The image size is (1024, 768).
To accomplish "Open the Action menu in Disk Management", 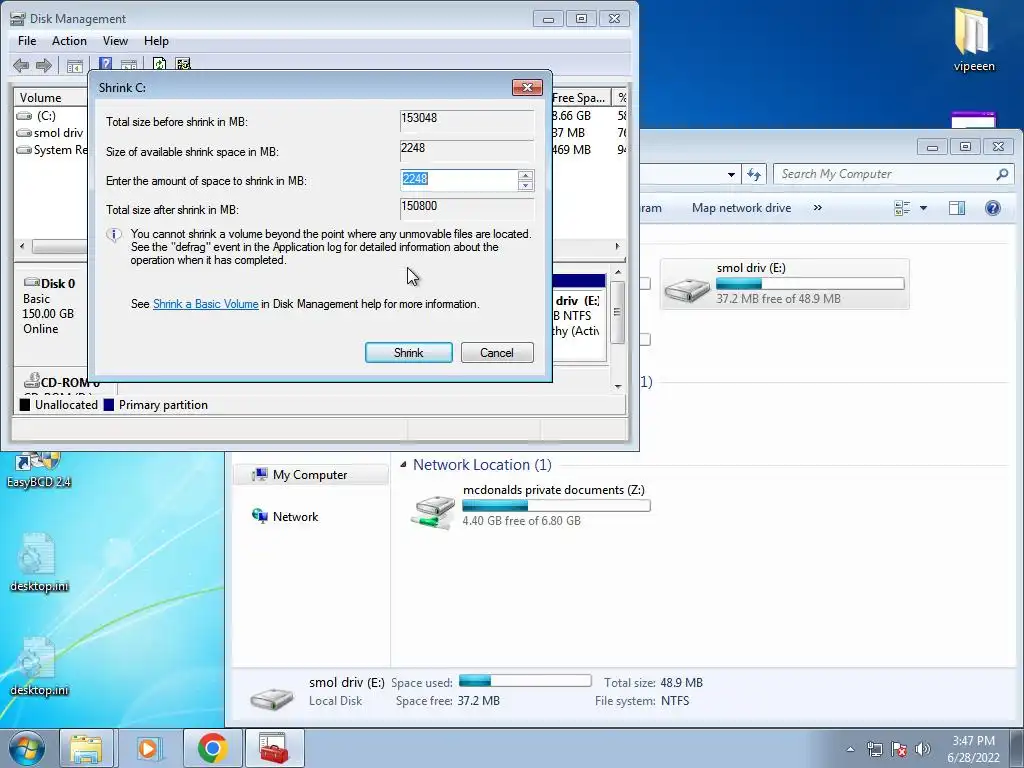I will [69, 40].
